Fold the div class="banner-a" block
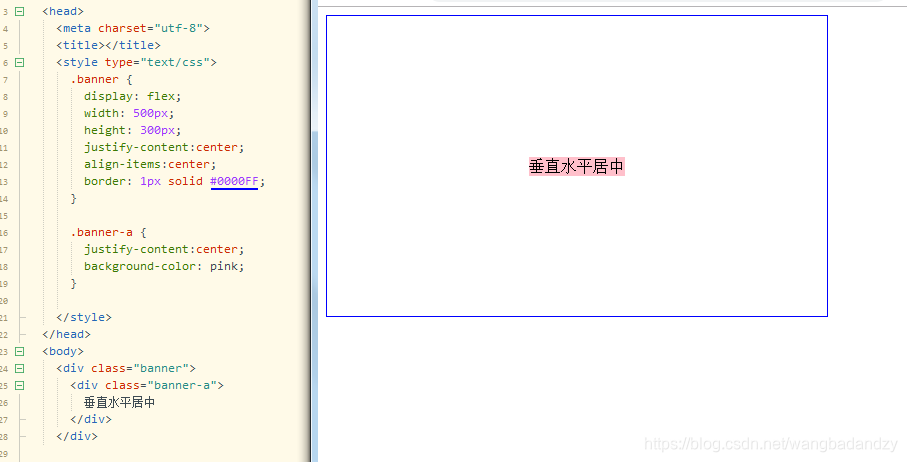This screenshot has width=907, height=462. (x=20, y=385)
